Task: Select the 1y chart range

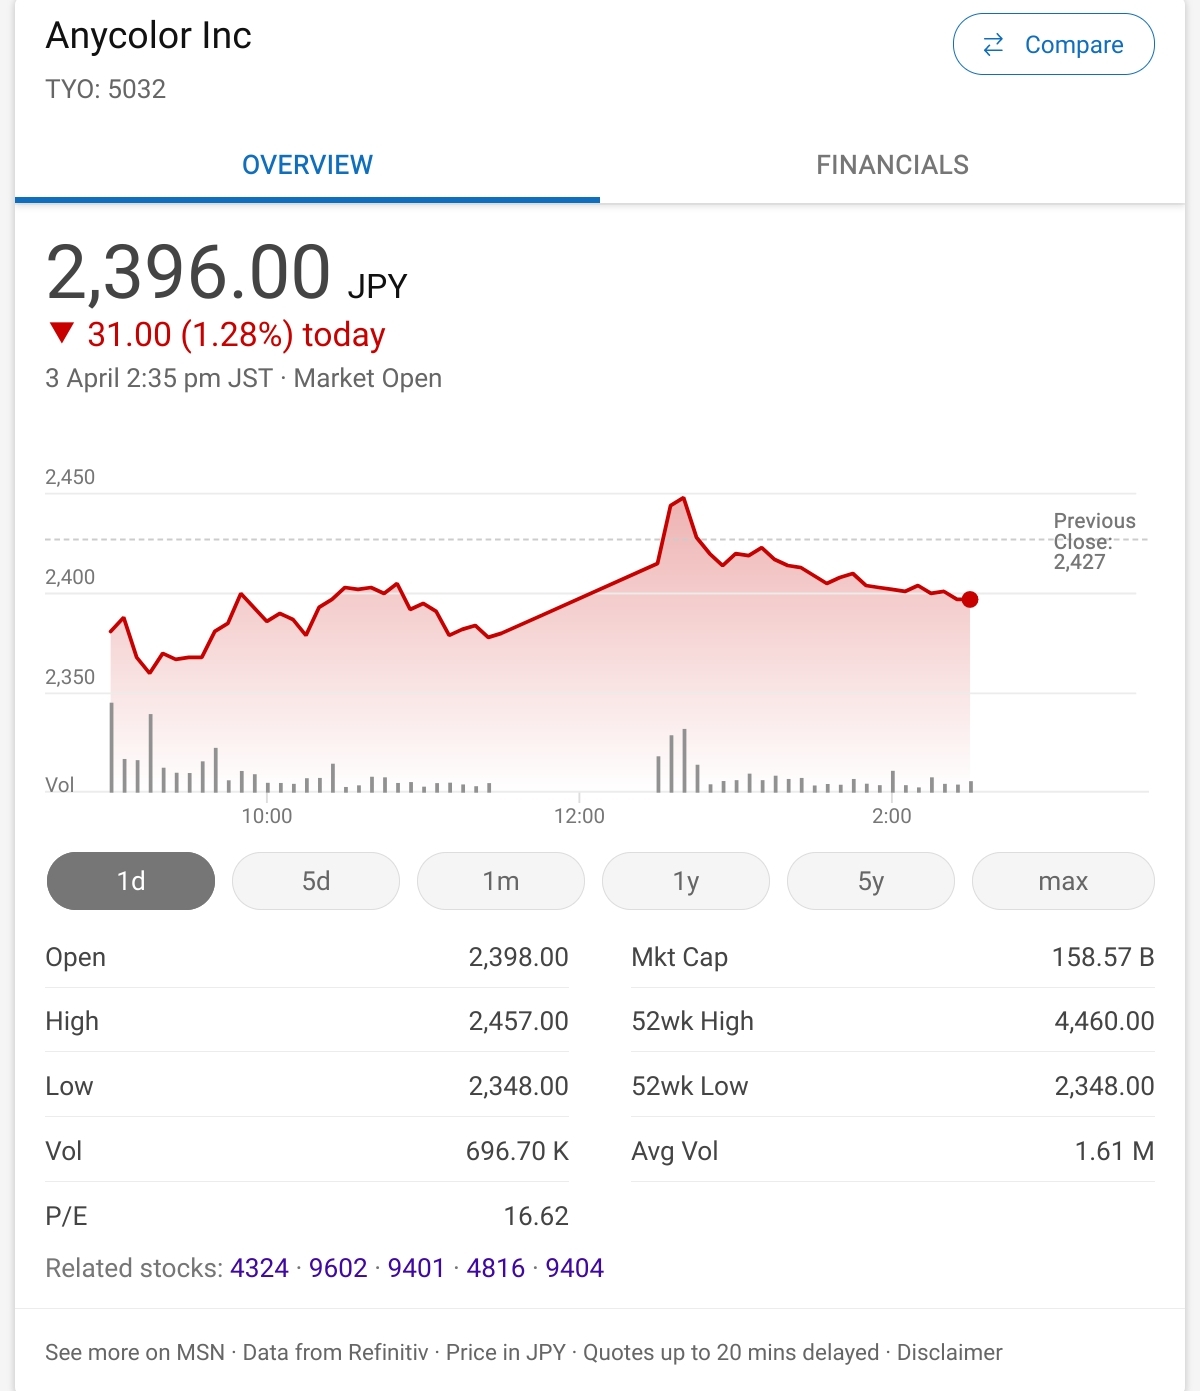Action: (x=686, y=881)
